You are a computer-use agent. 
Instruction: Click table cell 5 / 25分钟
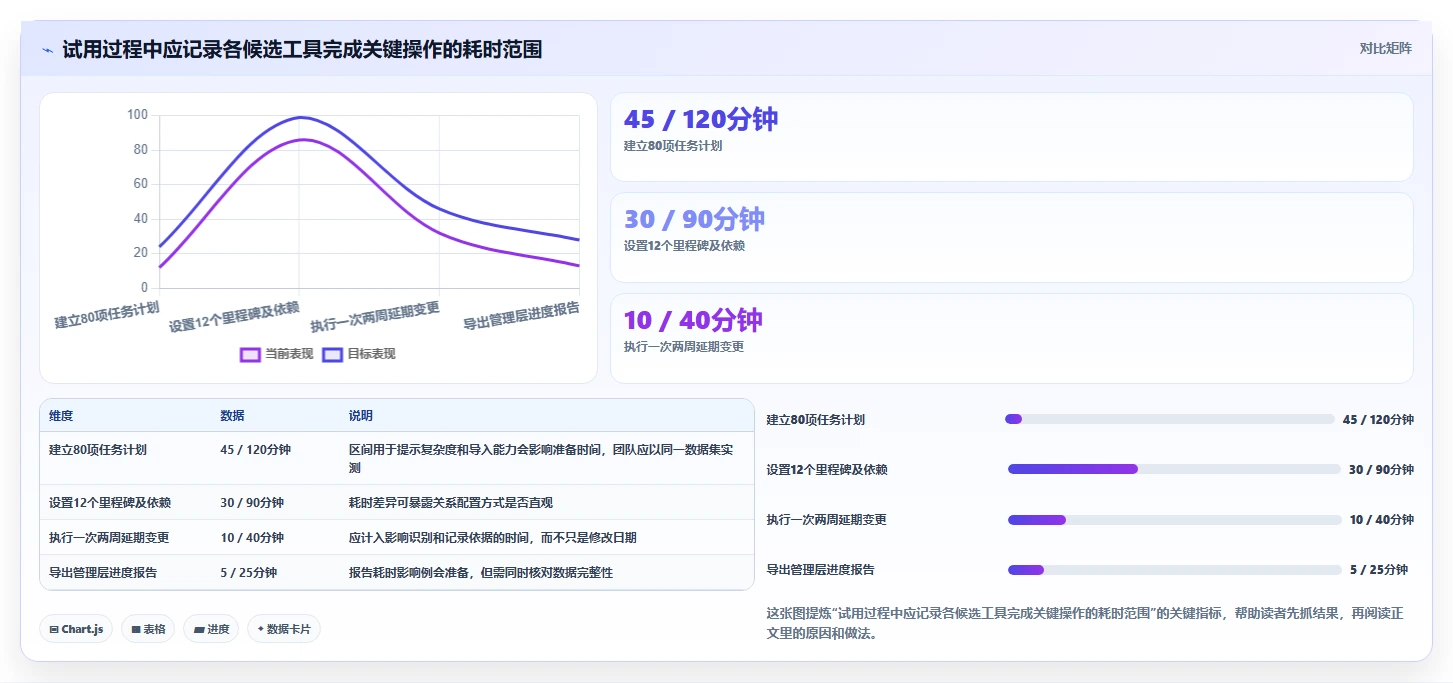pos(248,573)
